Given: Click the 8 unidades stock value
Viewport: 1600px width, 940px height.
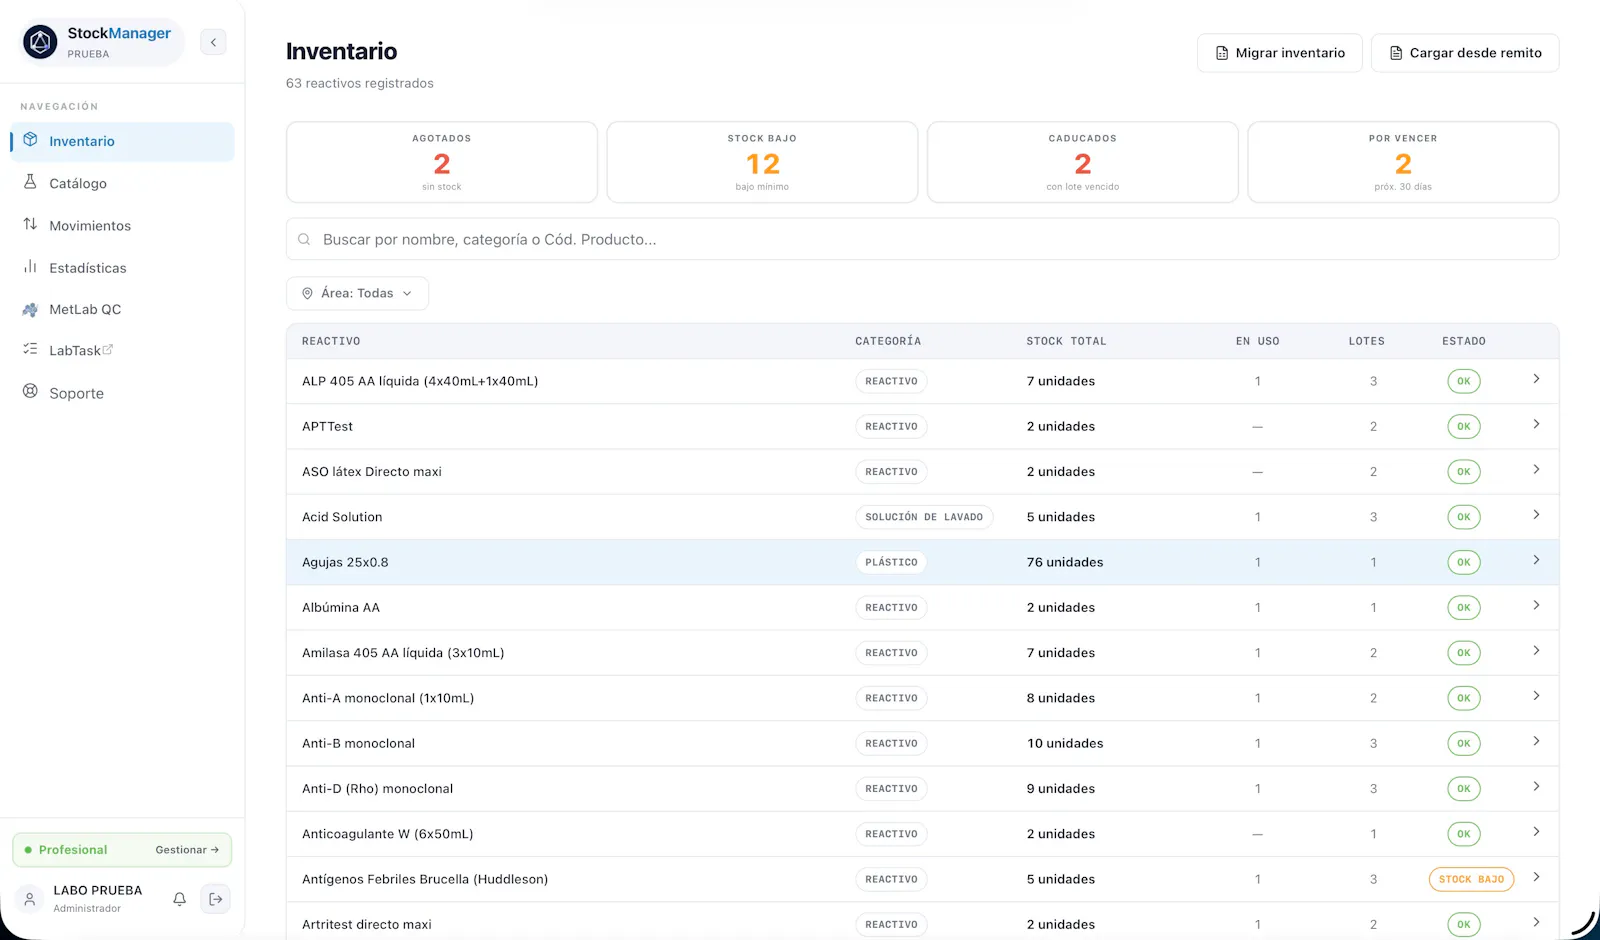Looking at the screenshot, I should (1061, 698).
